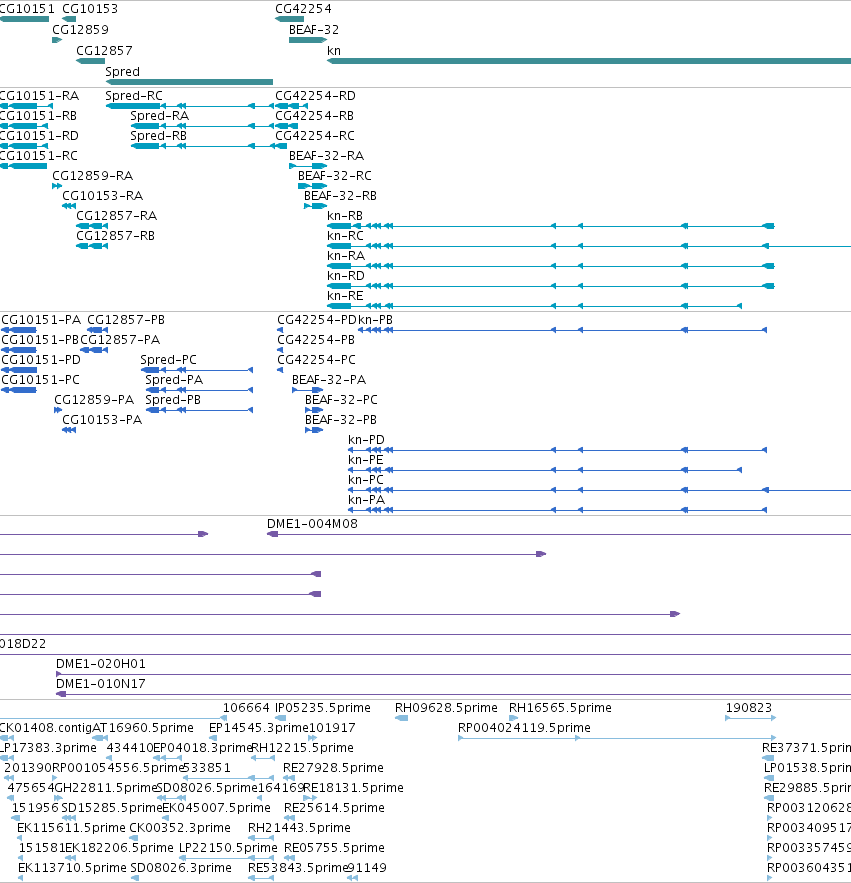Viewport: 851px width, 883px height.
Task: Select BAC clone DME1-004M08
Action: click(559, 534)
